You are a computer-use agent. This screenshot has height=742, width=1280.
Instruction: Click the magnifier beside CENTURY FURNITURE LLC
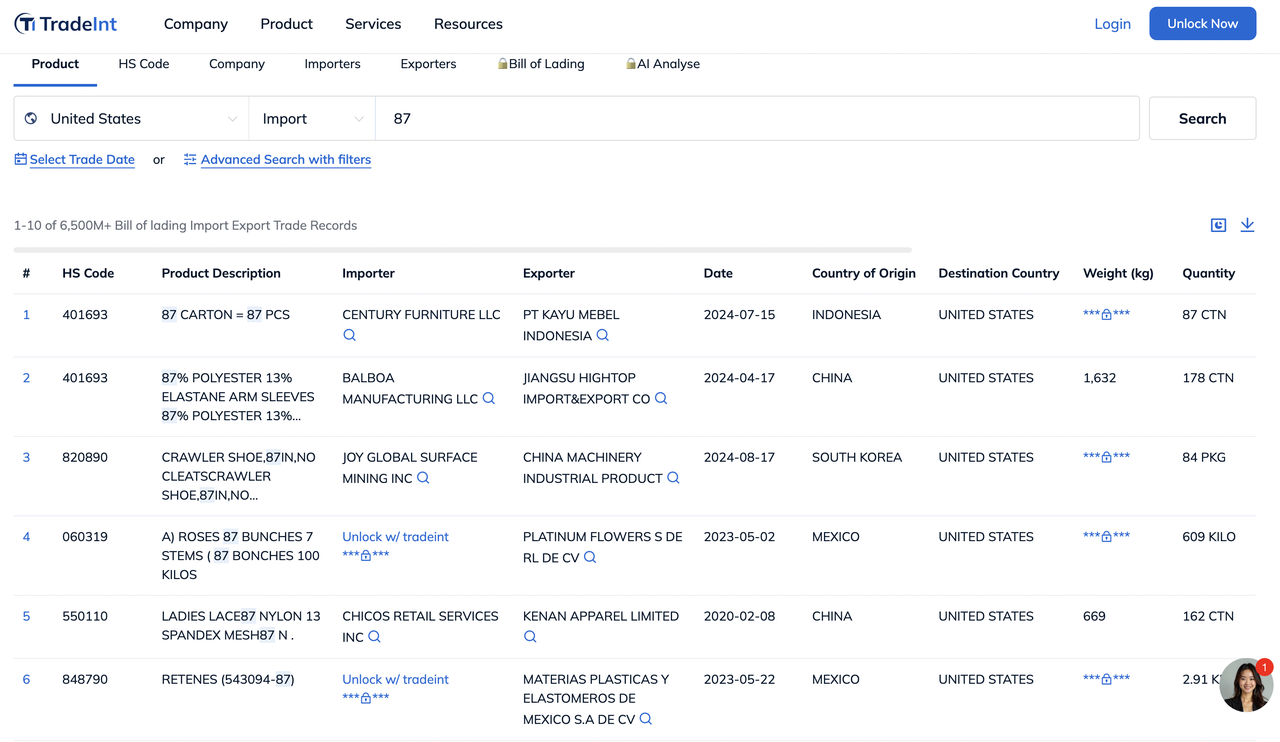(349, 336)
